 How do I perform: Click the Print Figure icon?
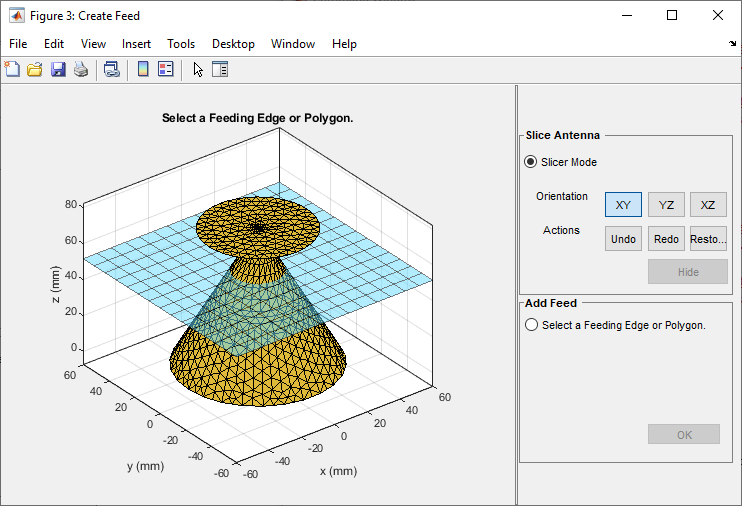[x=81, y=69]
